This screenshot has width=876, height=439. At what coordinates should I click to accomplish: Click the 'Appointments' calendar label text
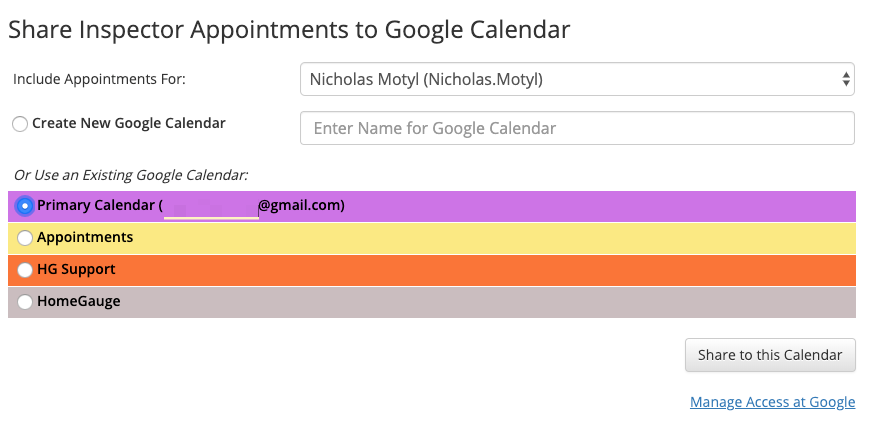[x=85, y=238]
